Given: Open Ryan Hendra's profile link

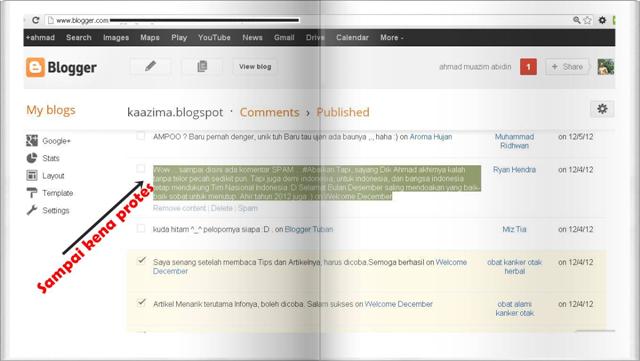Looking at the screenshot, I should click(x=514, y=169).
